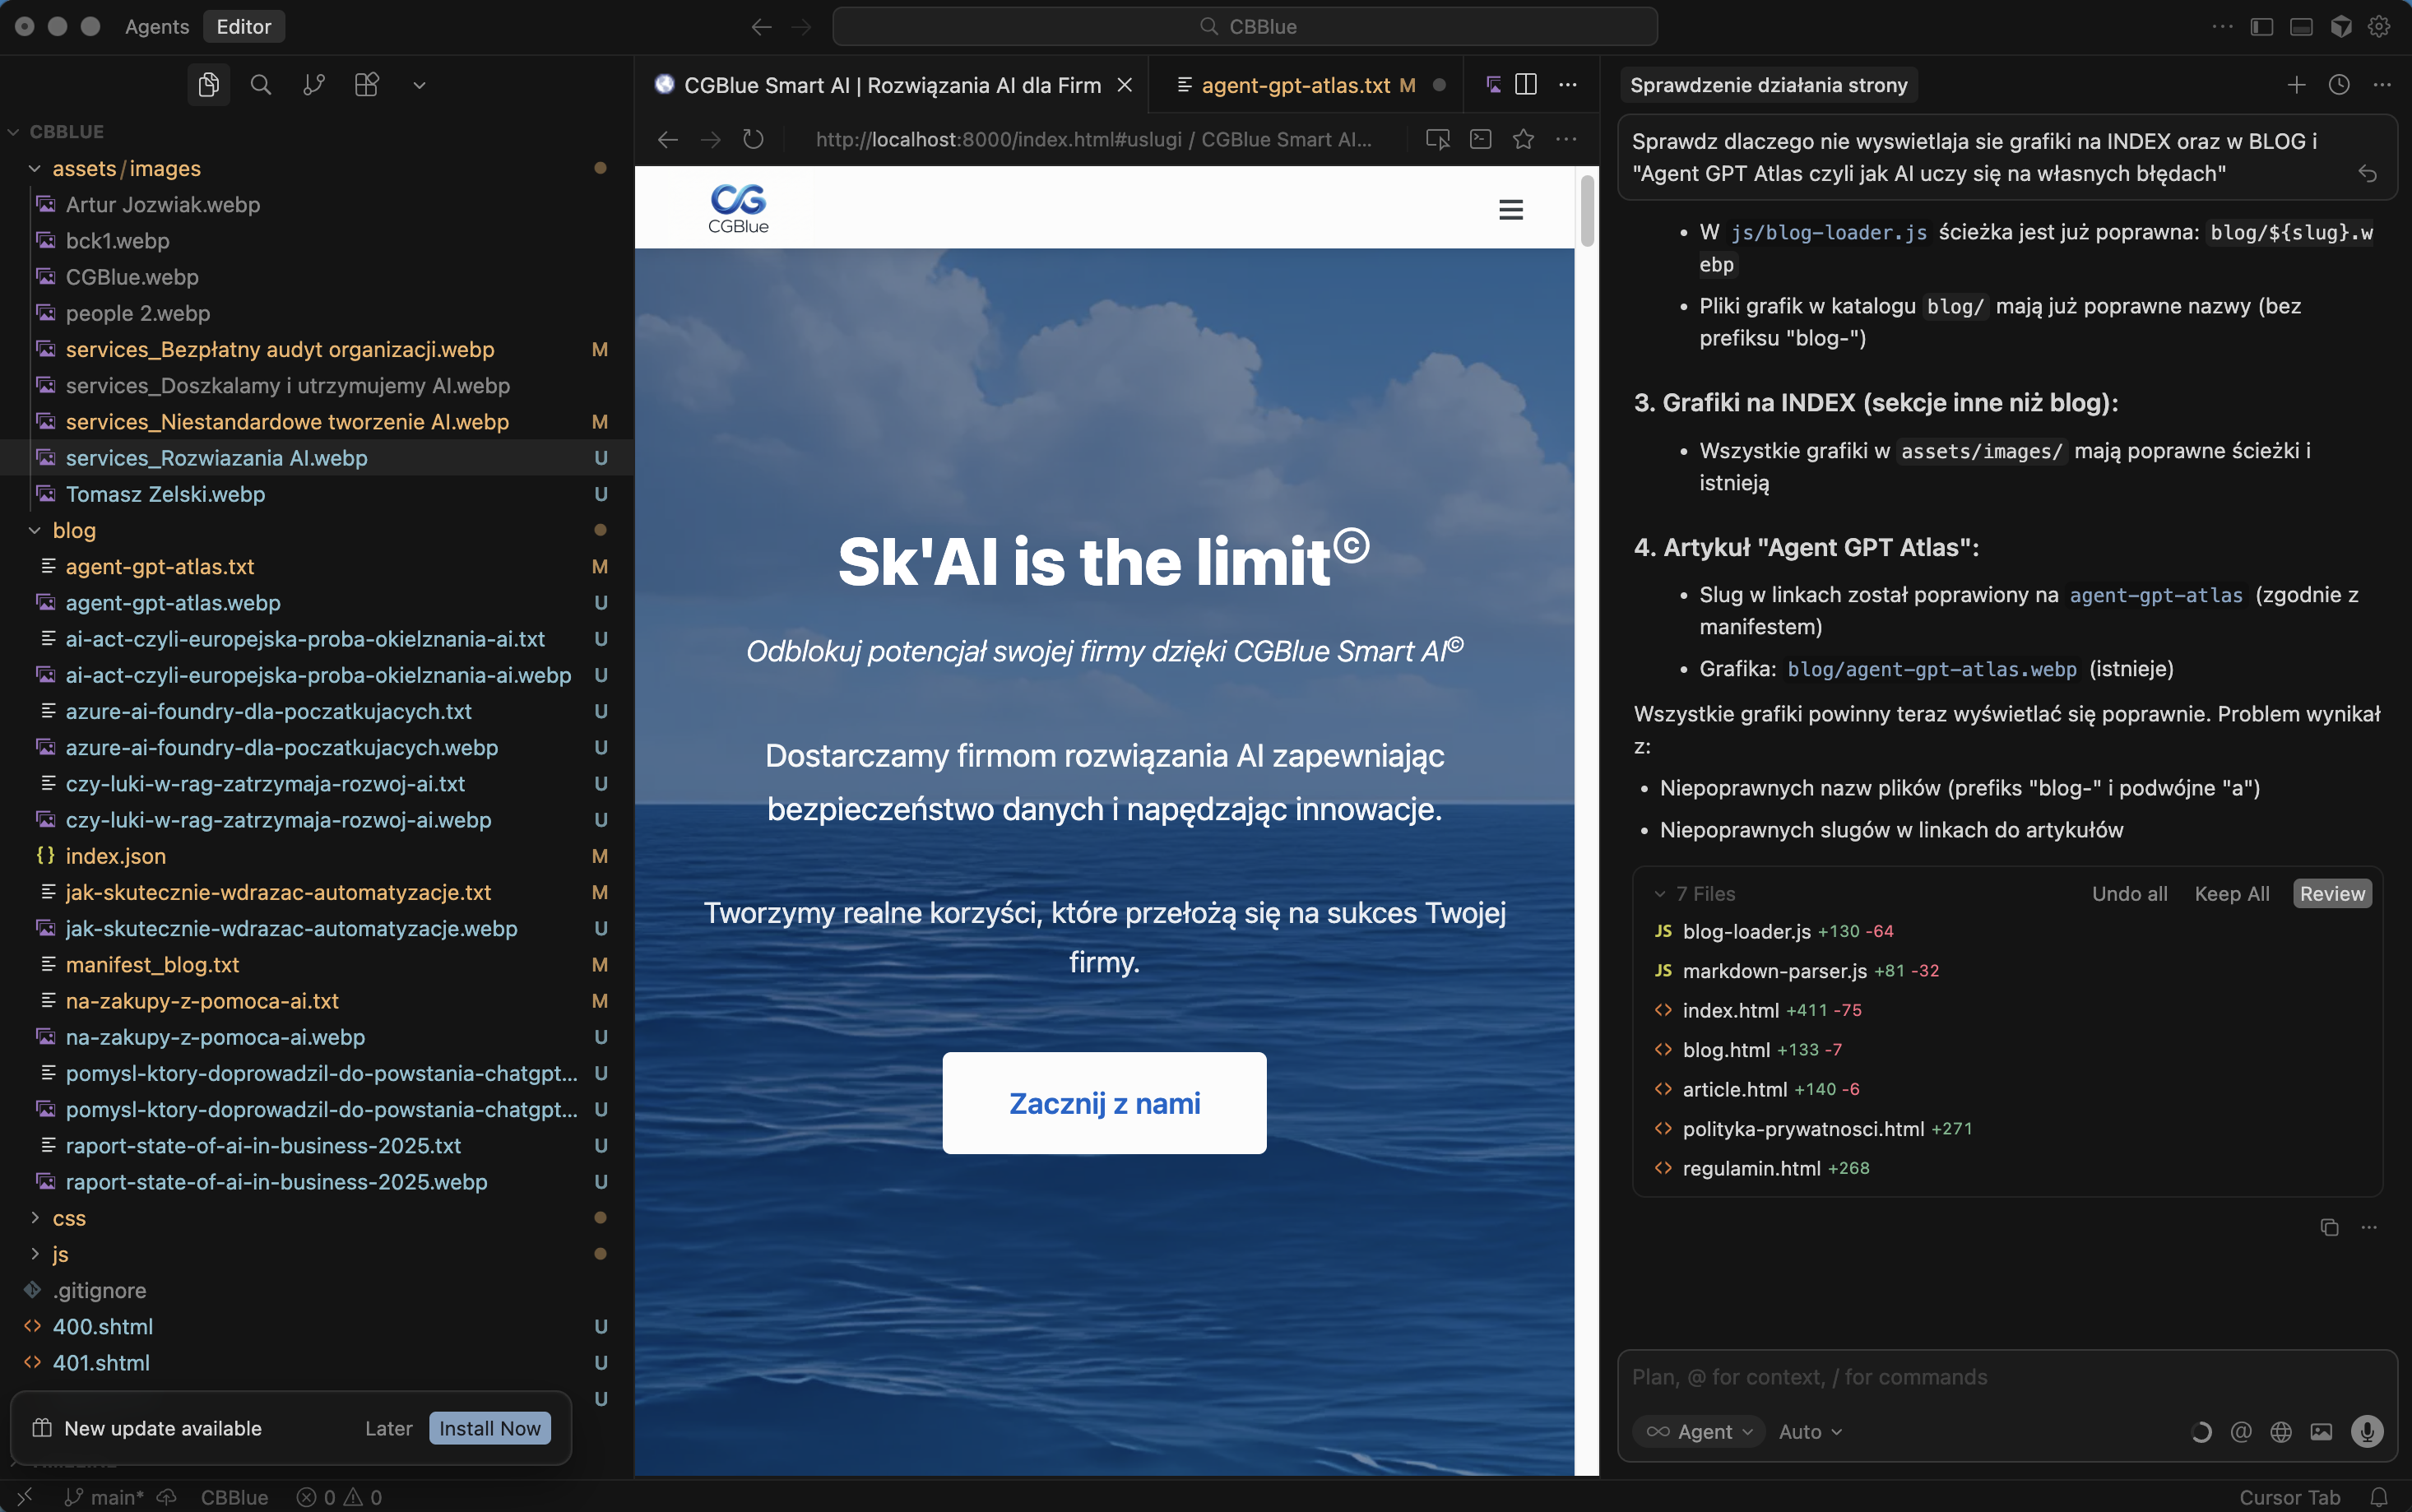This screenshot has width=2412, height=1512.
Task: Click Zacznij z nami button on webpage
Action: coord(1104,1103)
